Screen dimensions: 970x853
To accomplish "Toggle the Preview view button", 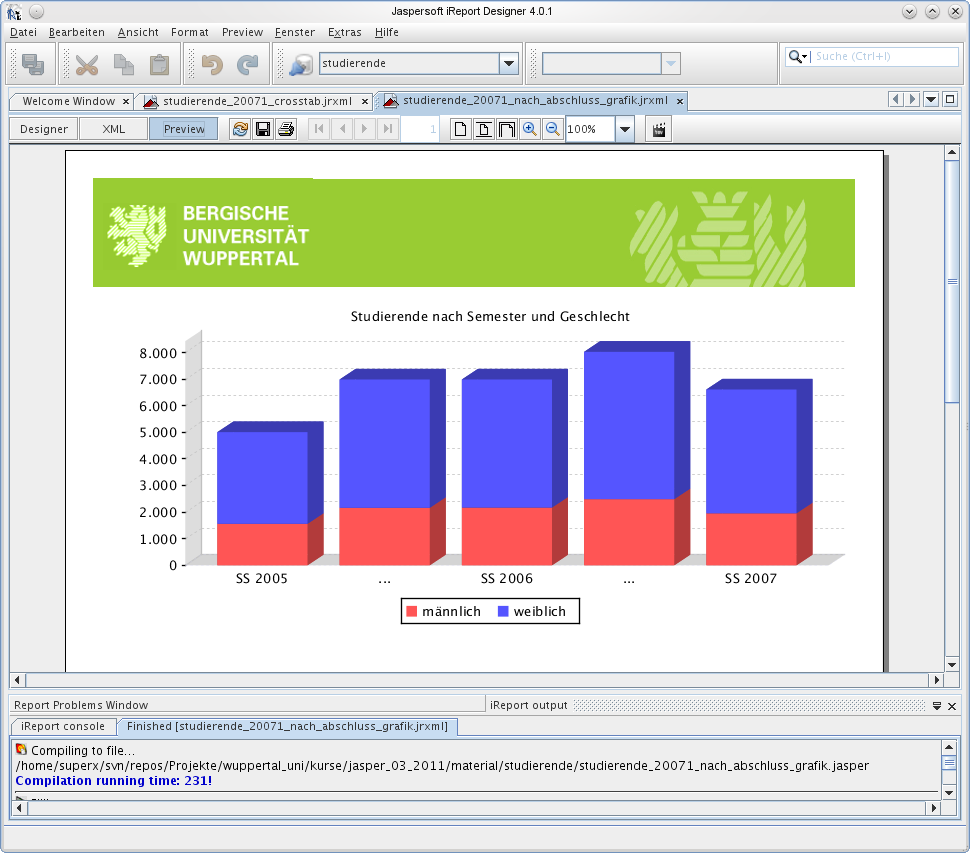I will [x=184, y=129].
